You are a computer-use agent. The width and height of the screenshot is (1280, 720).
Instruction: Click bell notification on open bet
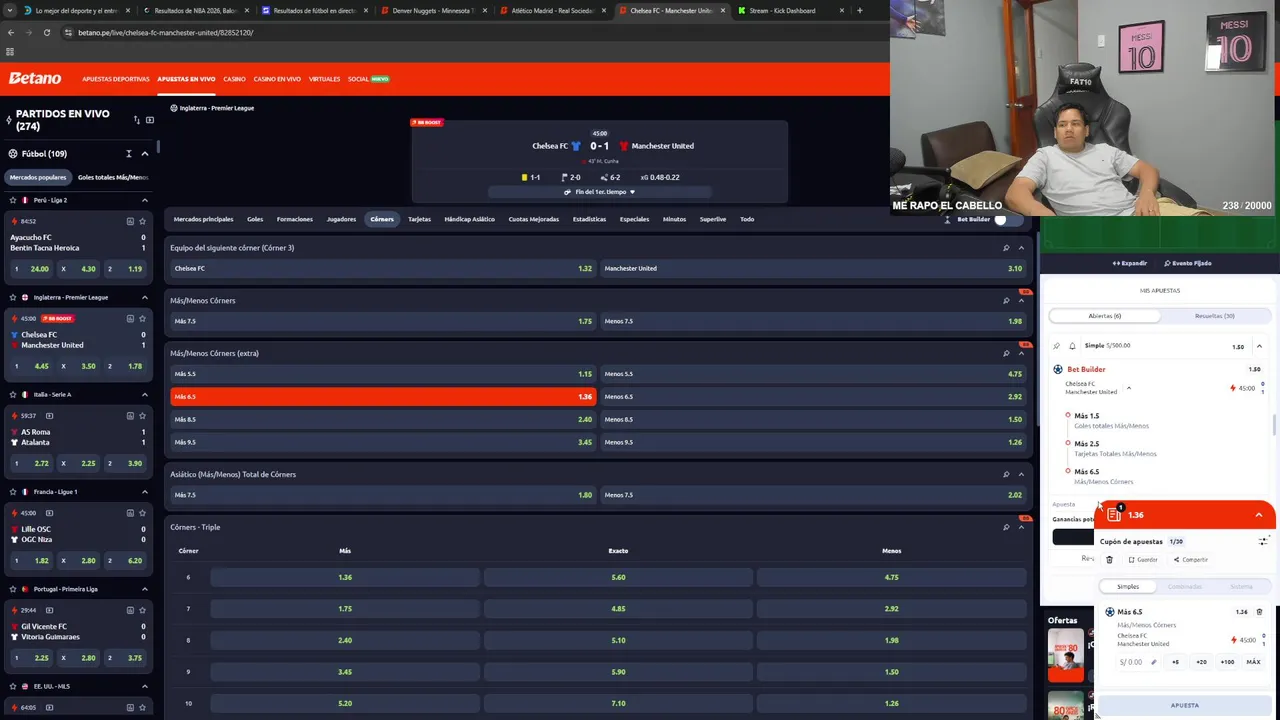click(x=1072, y=346)
